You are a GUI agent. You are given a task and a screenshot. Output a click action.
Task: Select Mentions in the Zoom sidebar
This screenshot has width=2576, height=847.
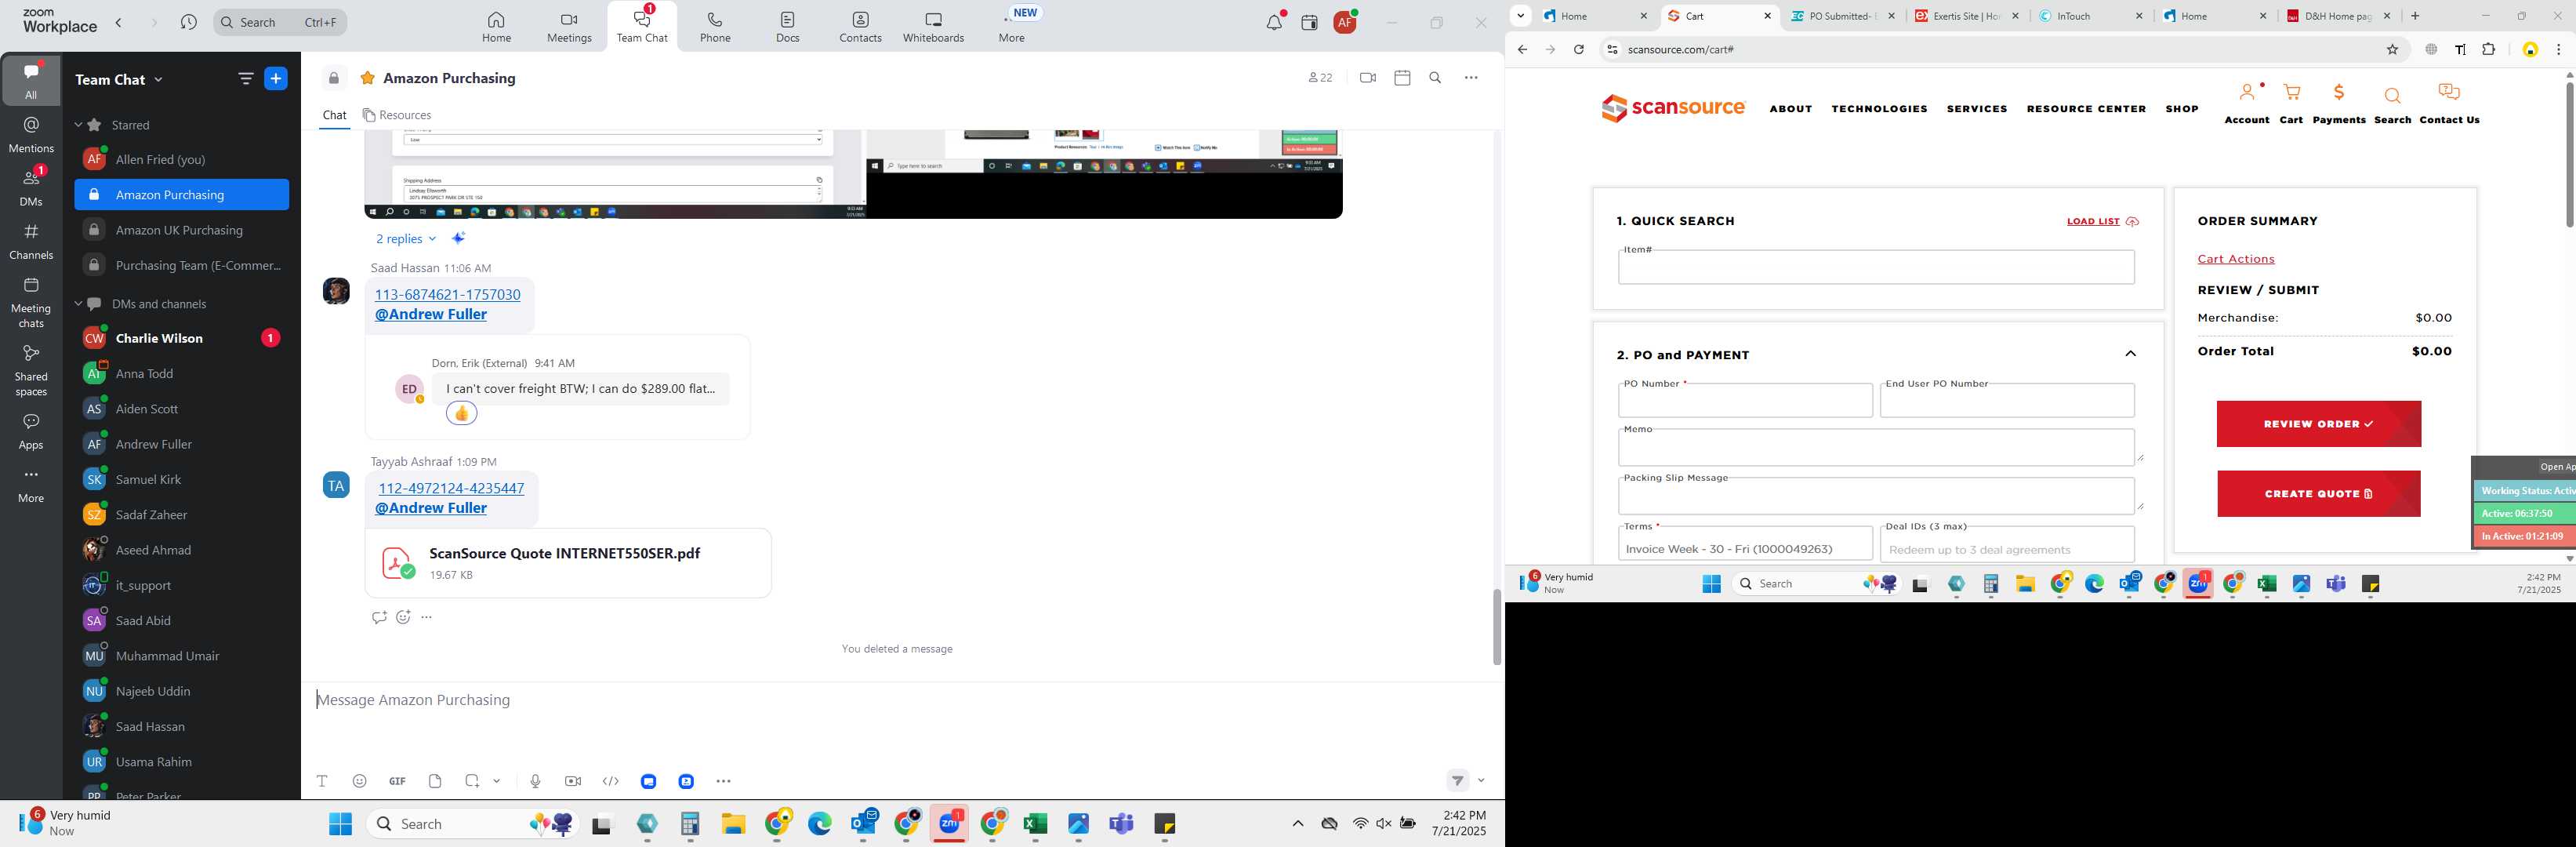click(31, 135)
